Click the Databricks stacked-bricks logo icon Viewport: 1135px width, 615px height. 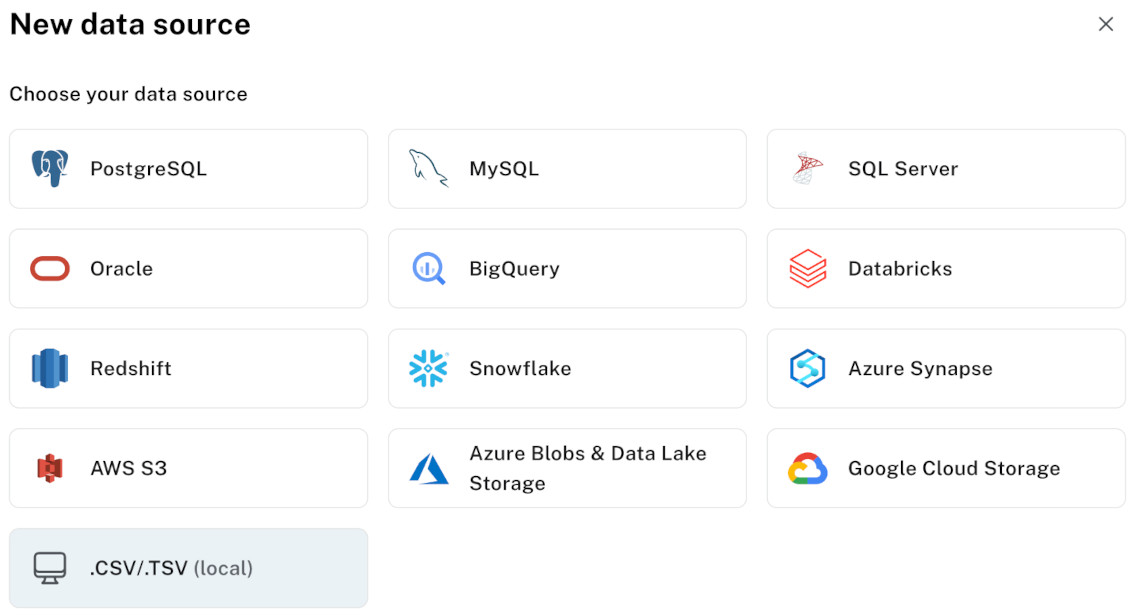coord(806,268)
